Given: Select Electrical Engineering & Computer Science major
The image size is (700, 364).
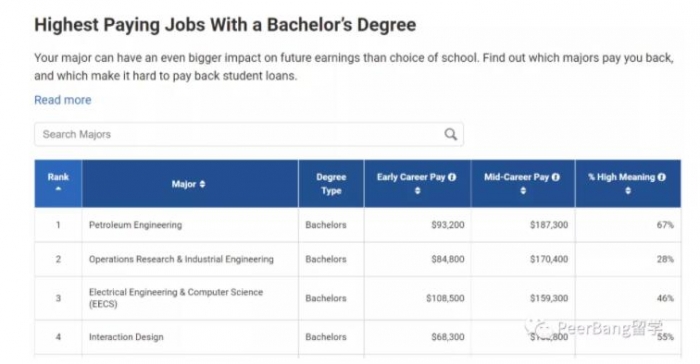Looking at the screenshot, I should click(176, 298).
